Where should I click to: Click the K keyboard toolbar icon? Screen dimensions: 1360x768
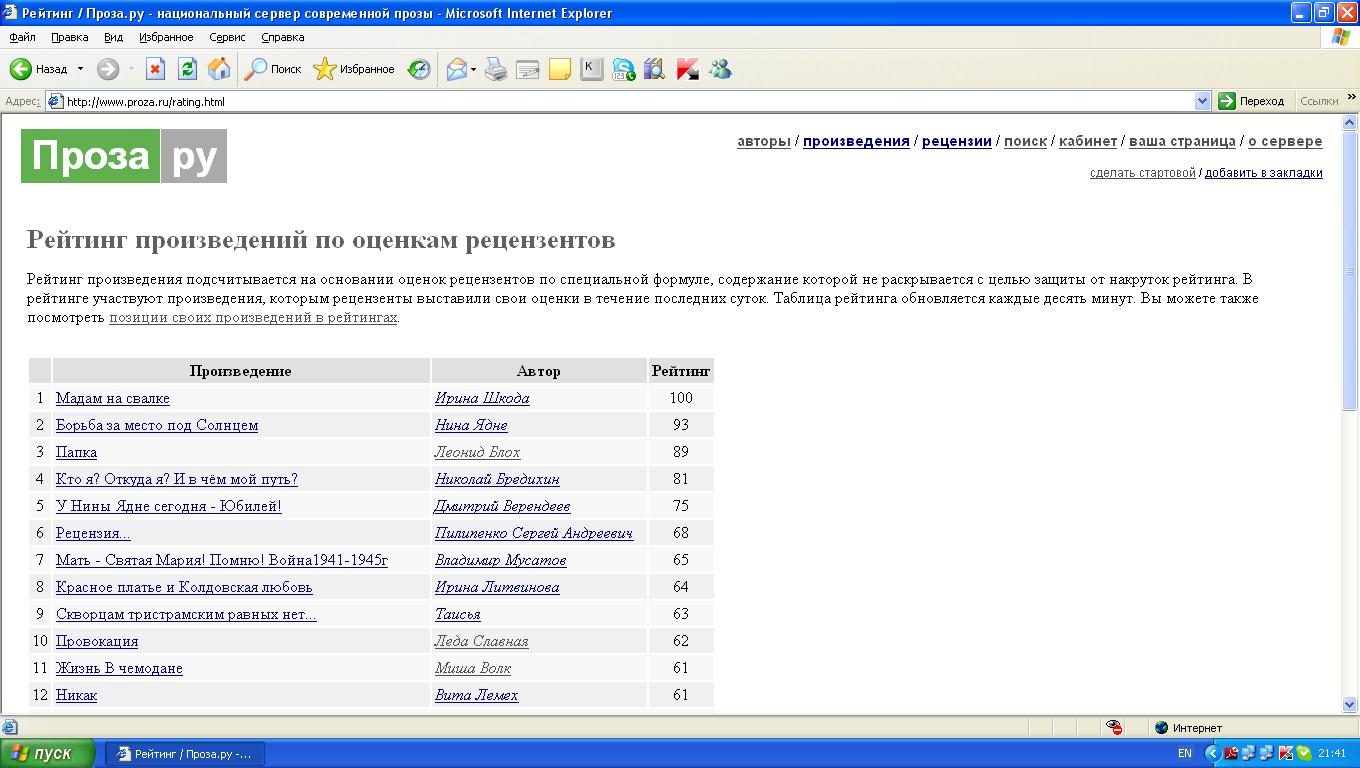coord(592,69)
